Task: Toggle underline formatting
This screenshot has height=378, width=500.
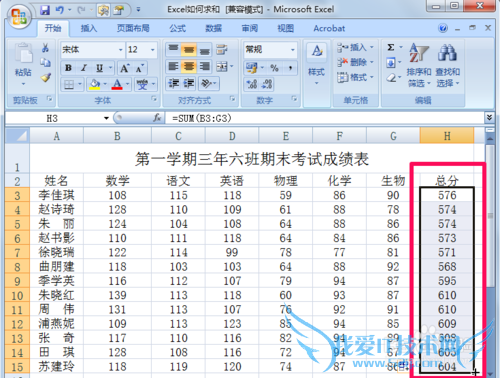Action: click(99, 68)
